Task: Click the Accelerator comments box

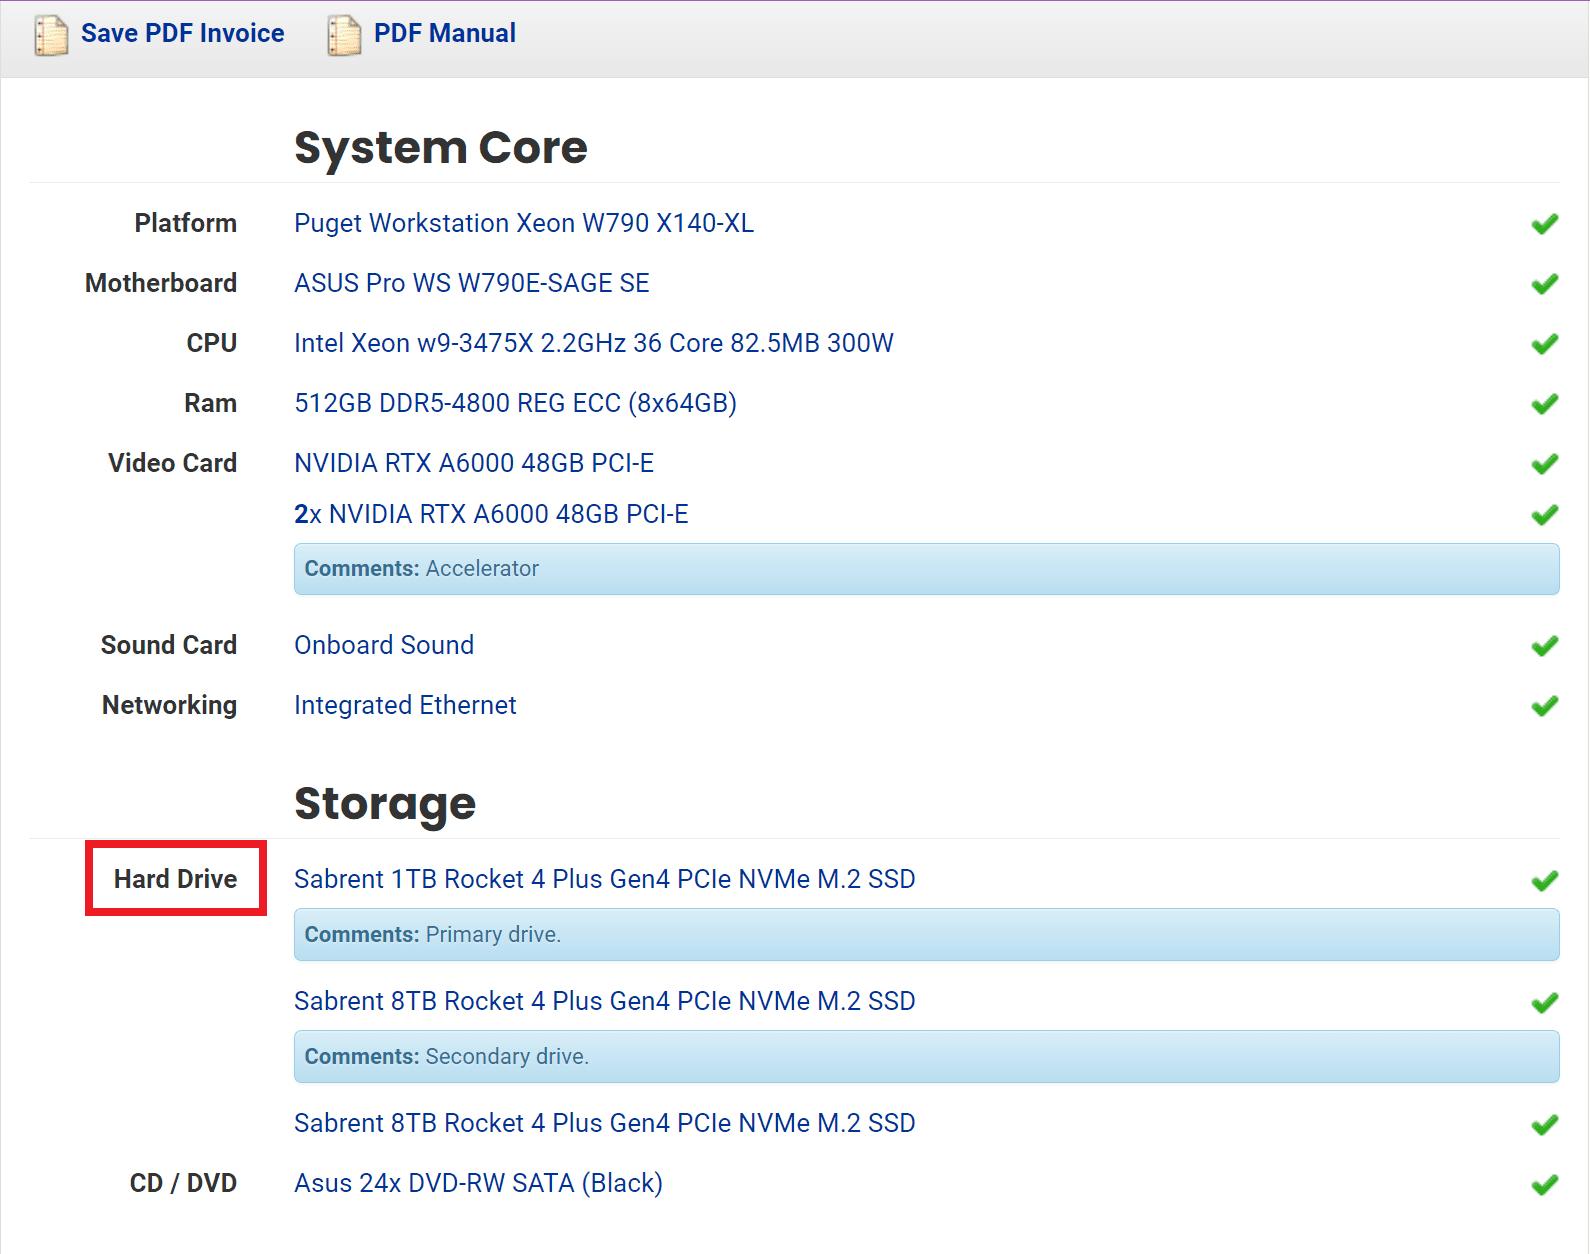Action: [x=925, y=569]
